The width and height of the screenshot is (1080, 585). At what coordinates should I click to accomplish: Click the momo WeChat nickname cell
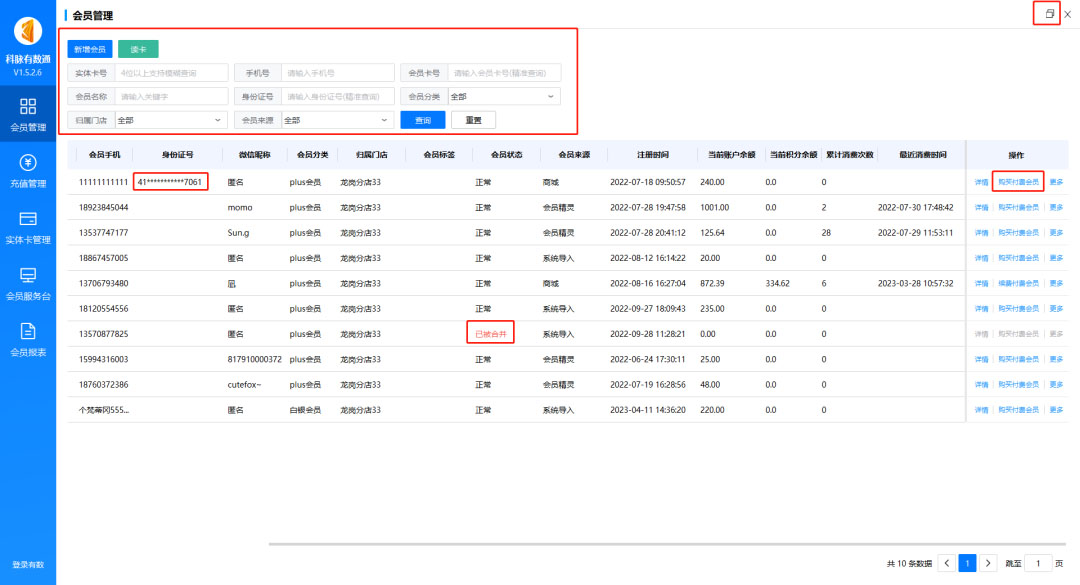(240, 207)
